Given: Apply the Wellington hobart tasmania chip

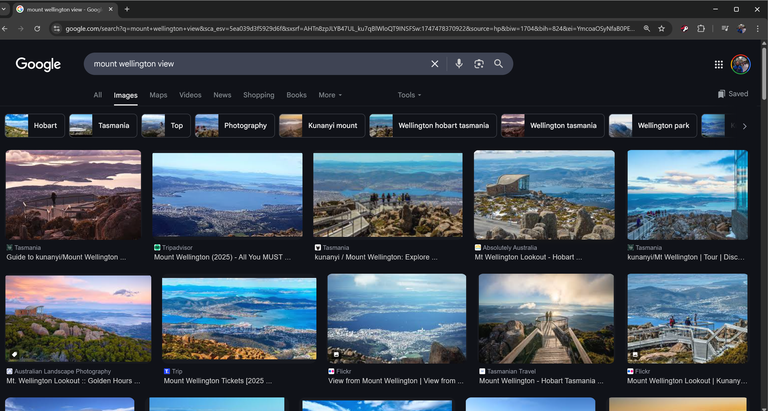Looking at the screenshot, I should (x=433, y=125).
